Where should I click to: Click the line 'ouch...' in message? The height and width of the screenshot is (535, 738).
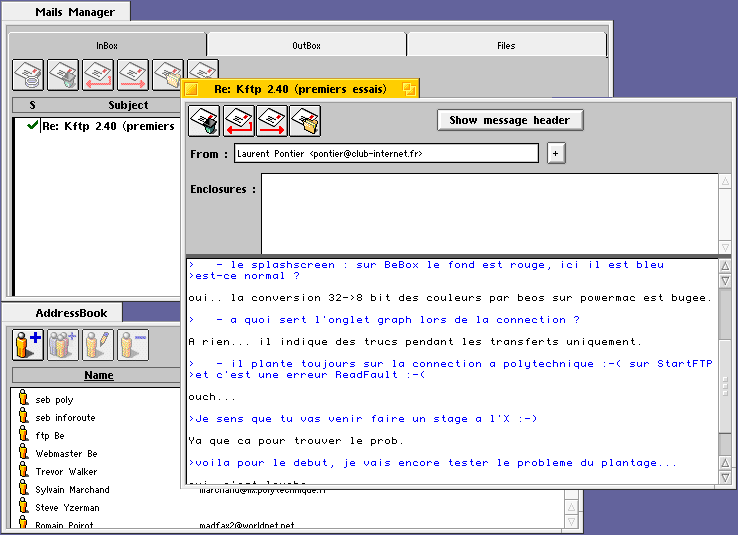pos(211,397)
